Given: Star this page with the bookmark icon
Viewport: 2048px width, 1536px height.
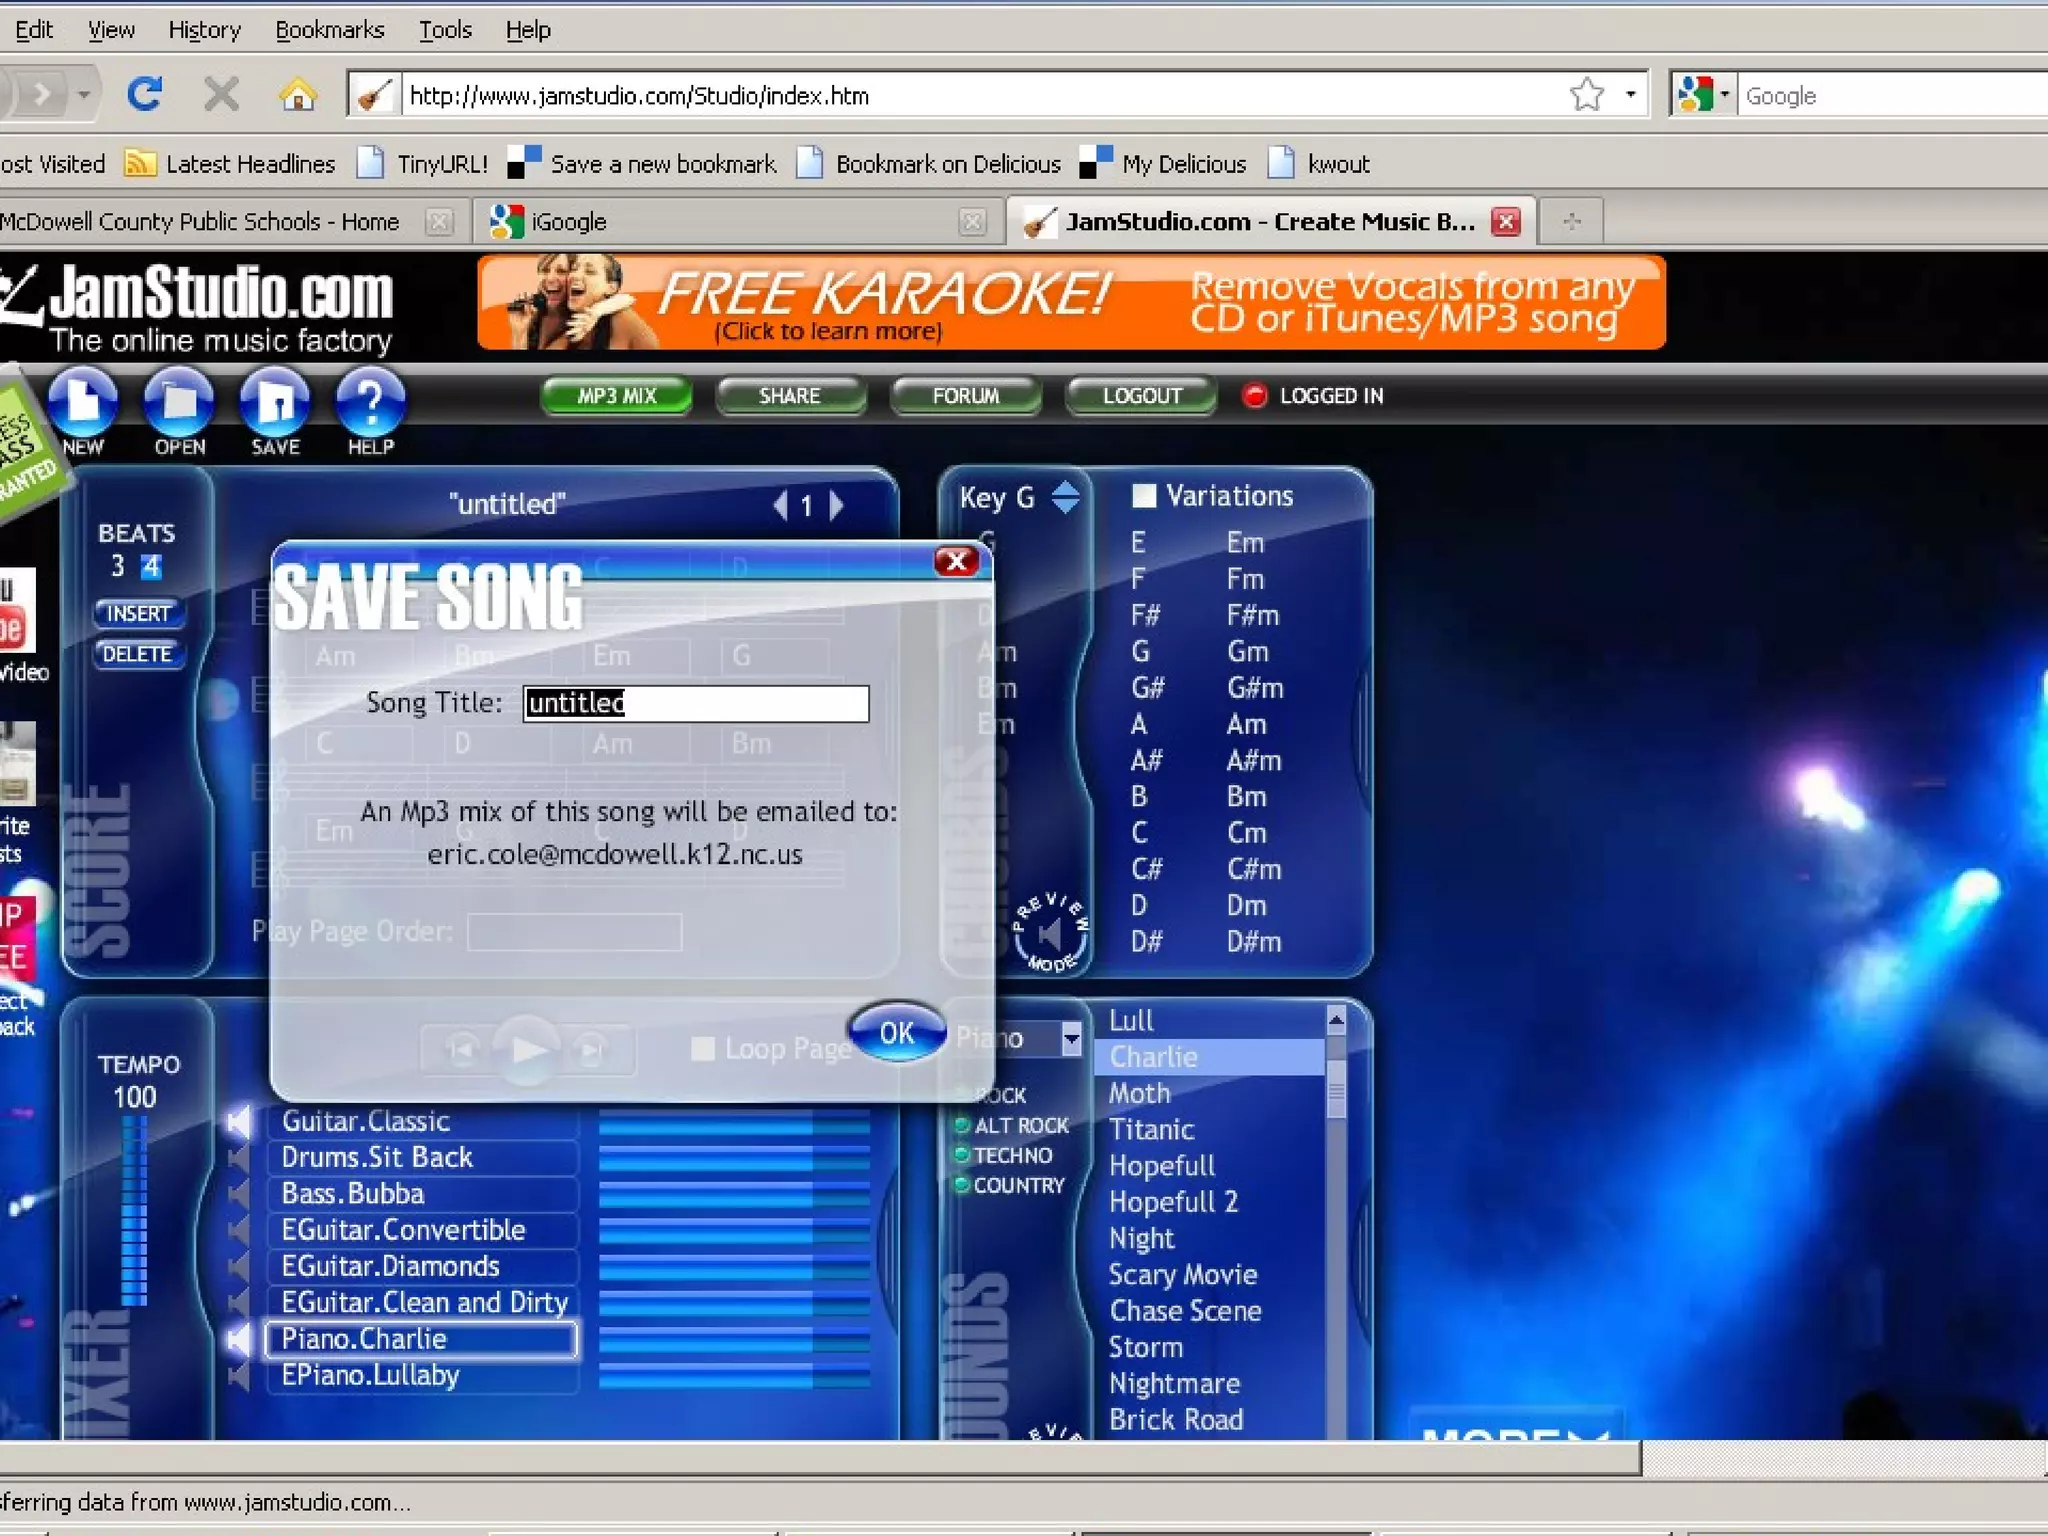Looking at the screenshot, I should (x=1586, y=95).
